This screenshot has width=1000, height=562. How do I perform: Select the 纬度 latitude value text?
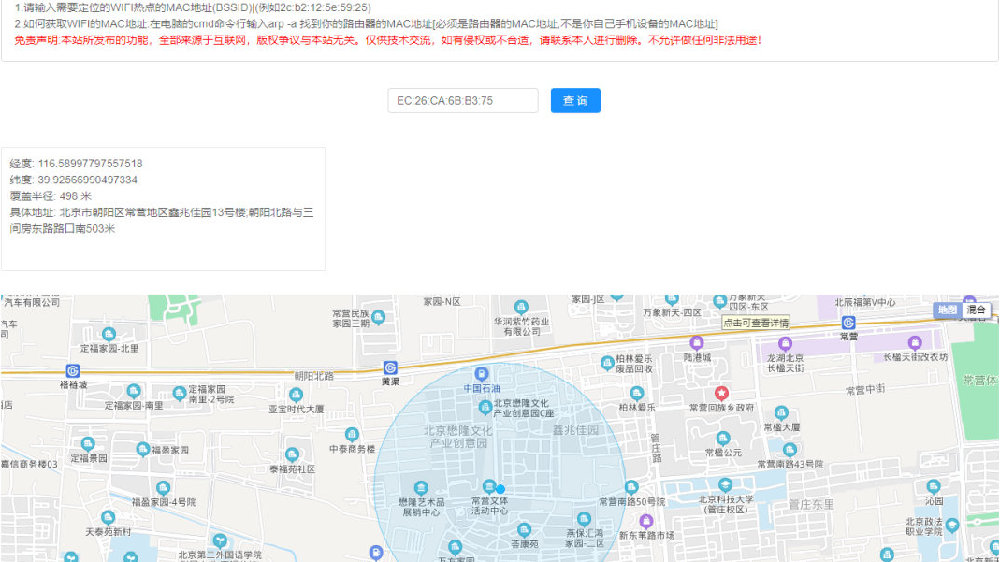click(x=87, y=180)
